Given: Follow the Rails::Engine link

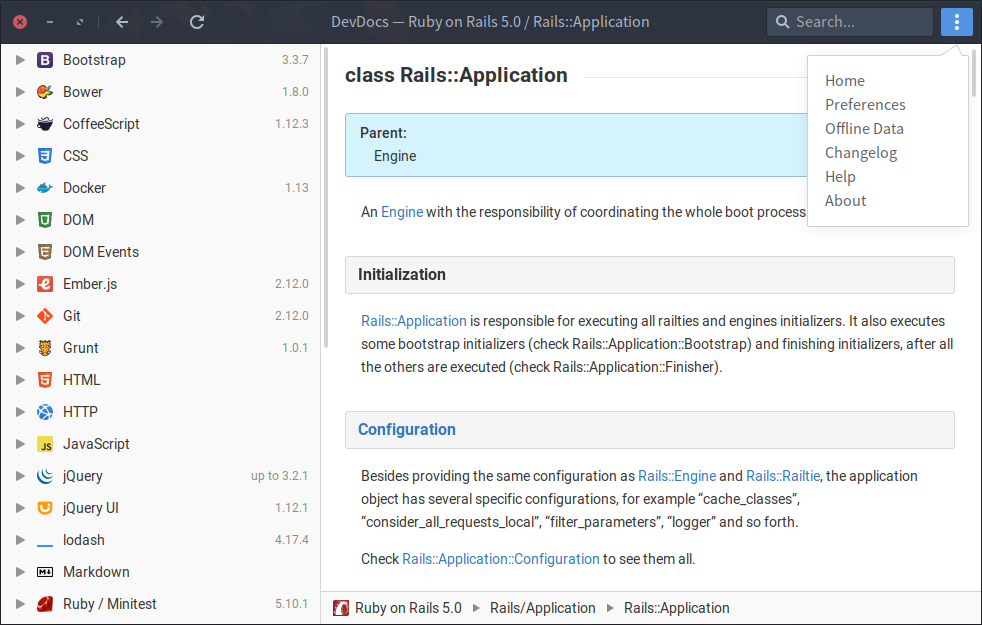Looking at the screenshot, I should tap(676, 476).
